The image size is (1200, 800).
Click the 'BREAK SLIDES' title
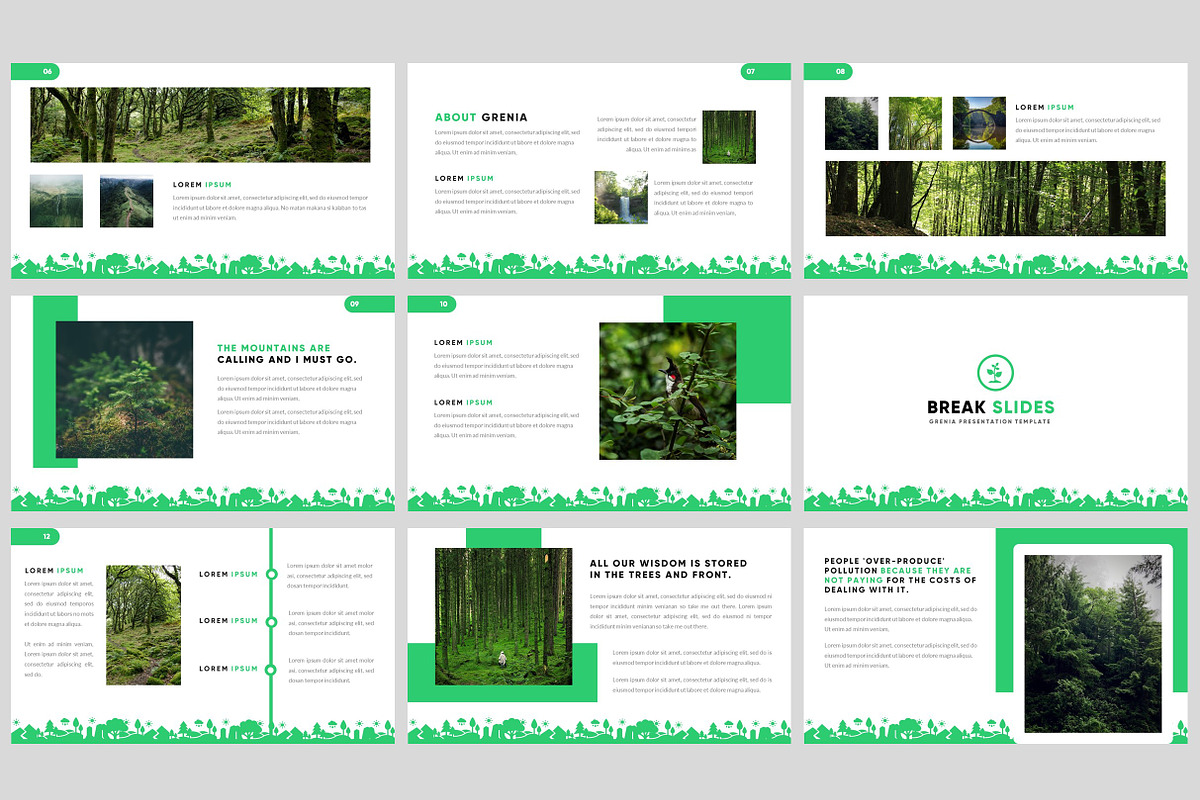[x=991, y=407]
